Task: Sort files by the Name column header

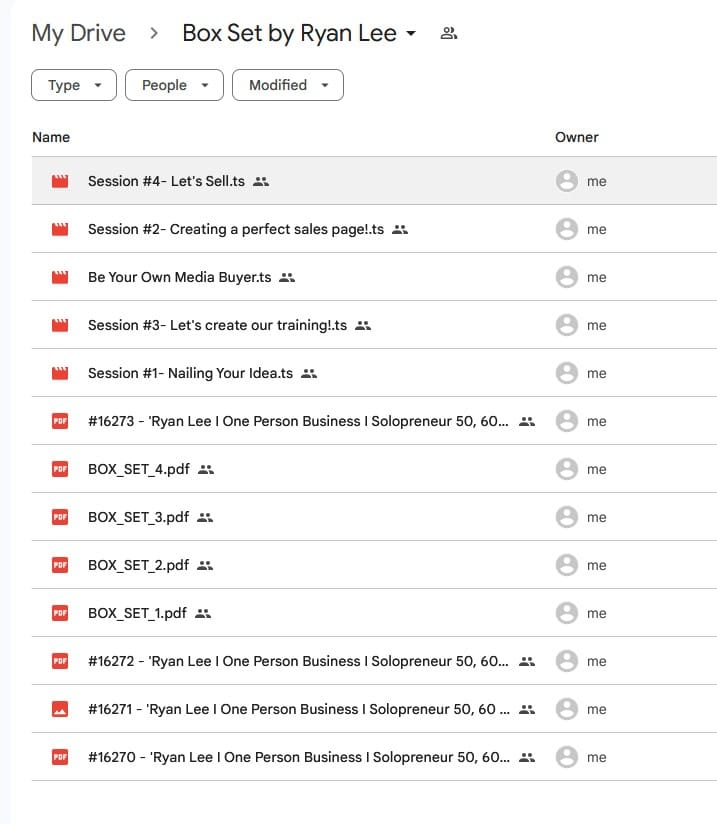Action: [x=51, y=137]
